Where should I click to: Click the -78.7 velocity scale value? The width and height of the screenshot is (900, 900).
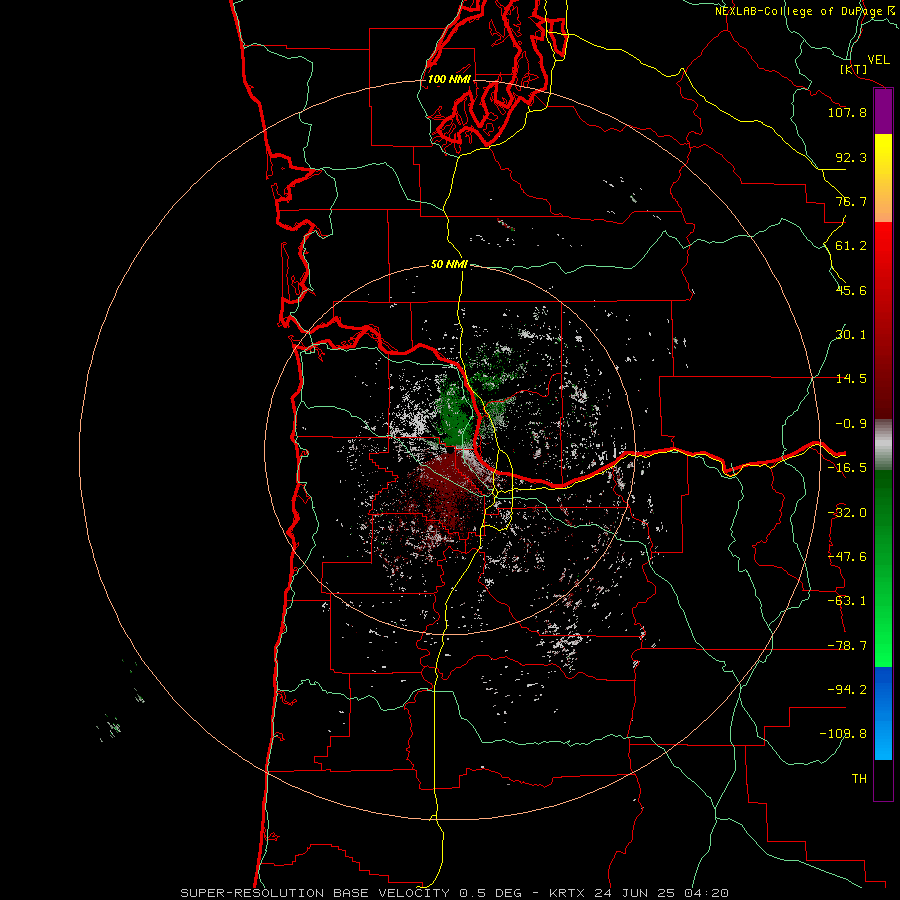(847, 646)
